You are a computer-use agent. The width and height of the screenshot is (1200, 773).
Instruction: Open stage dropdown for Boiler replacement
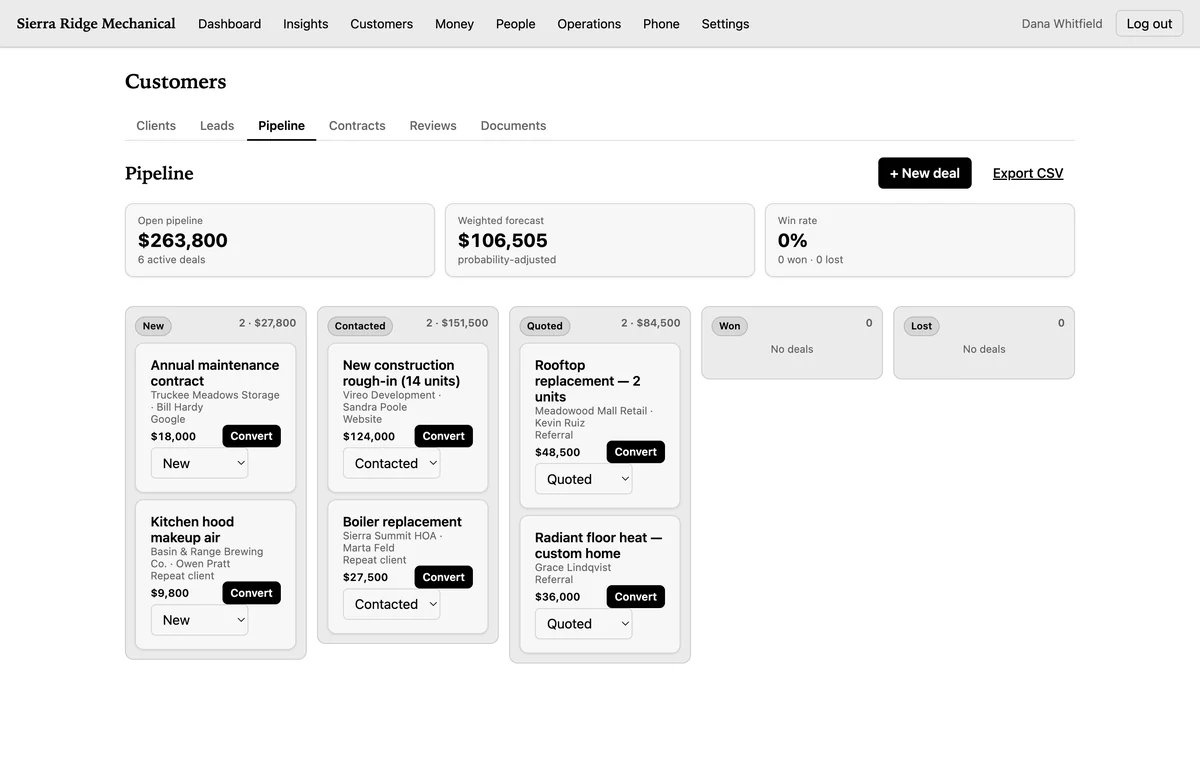(x=391, y=604)
